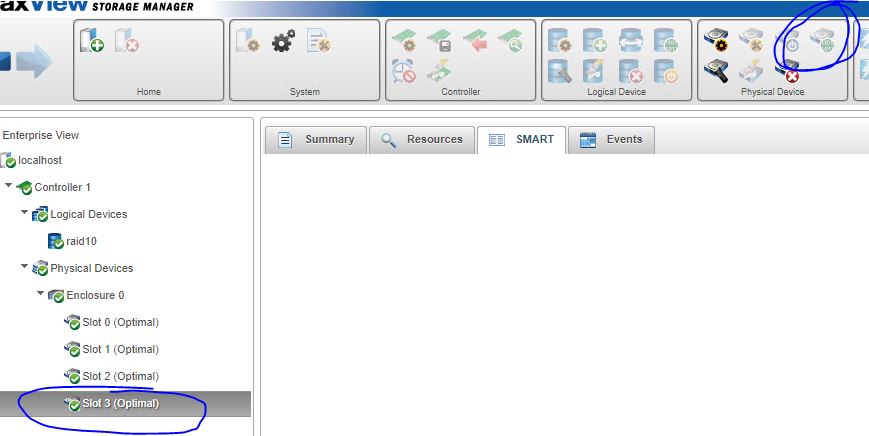Select the raid10 logical device

point(80,241)
